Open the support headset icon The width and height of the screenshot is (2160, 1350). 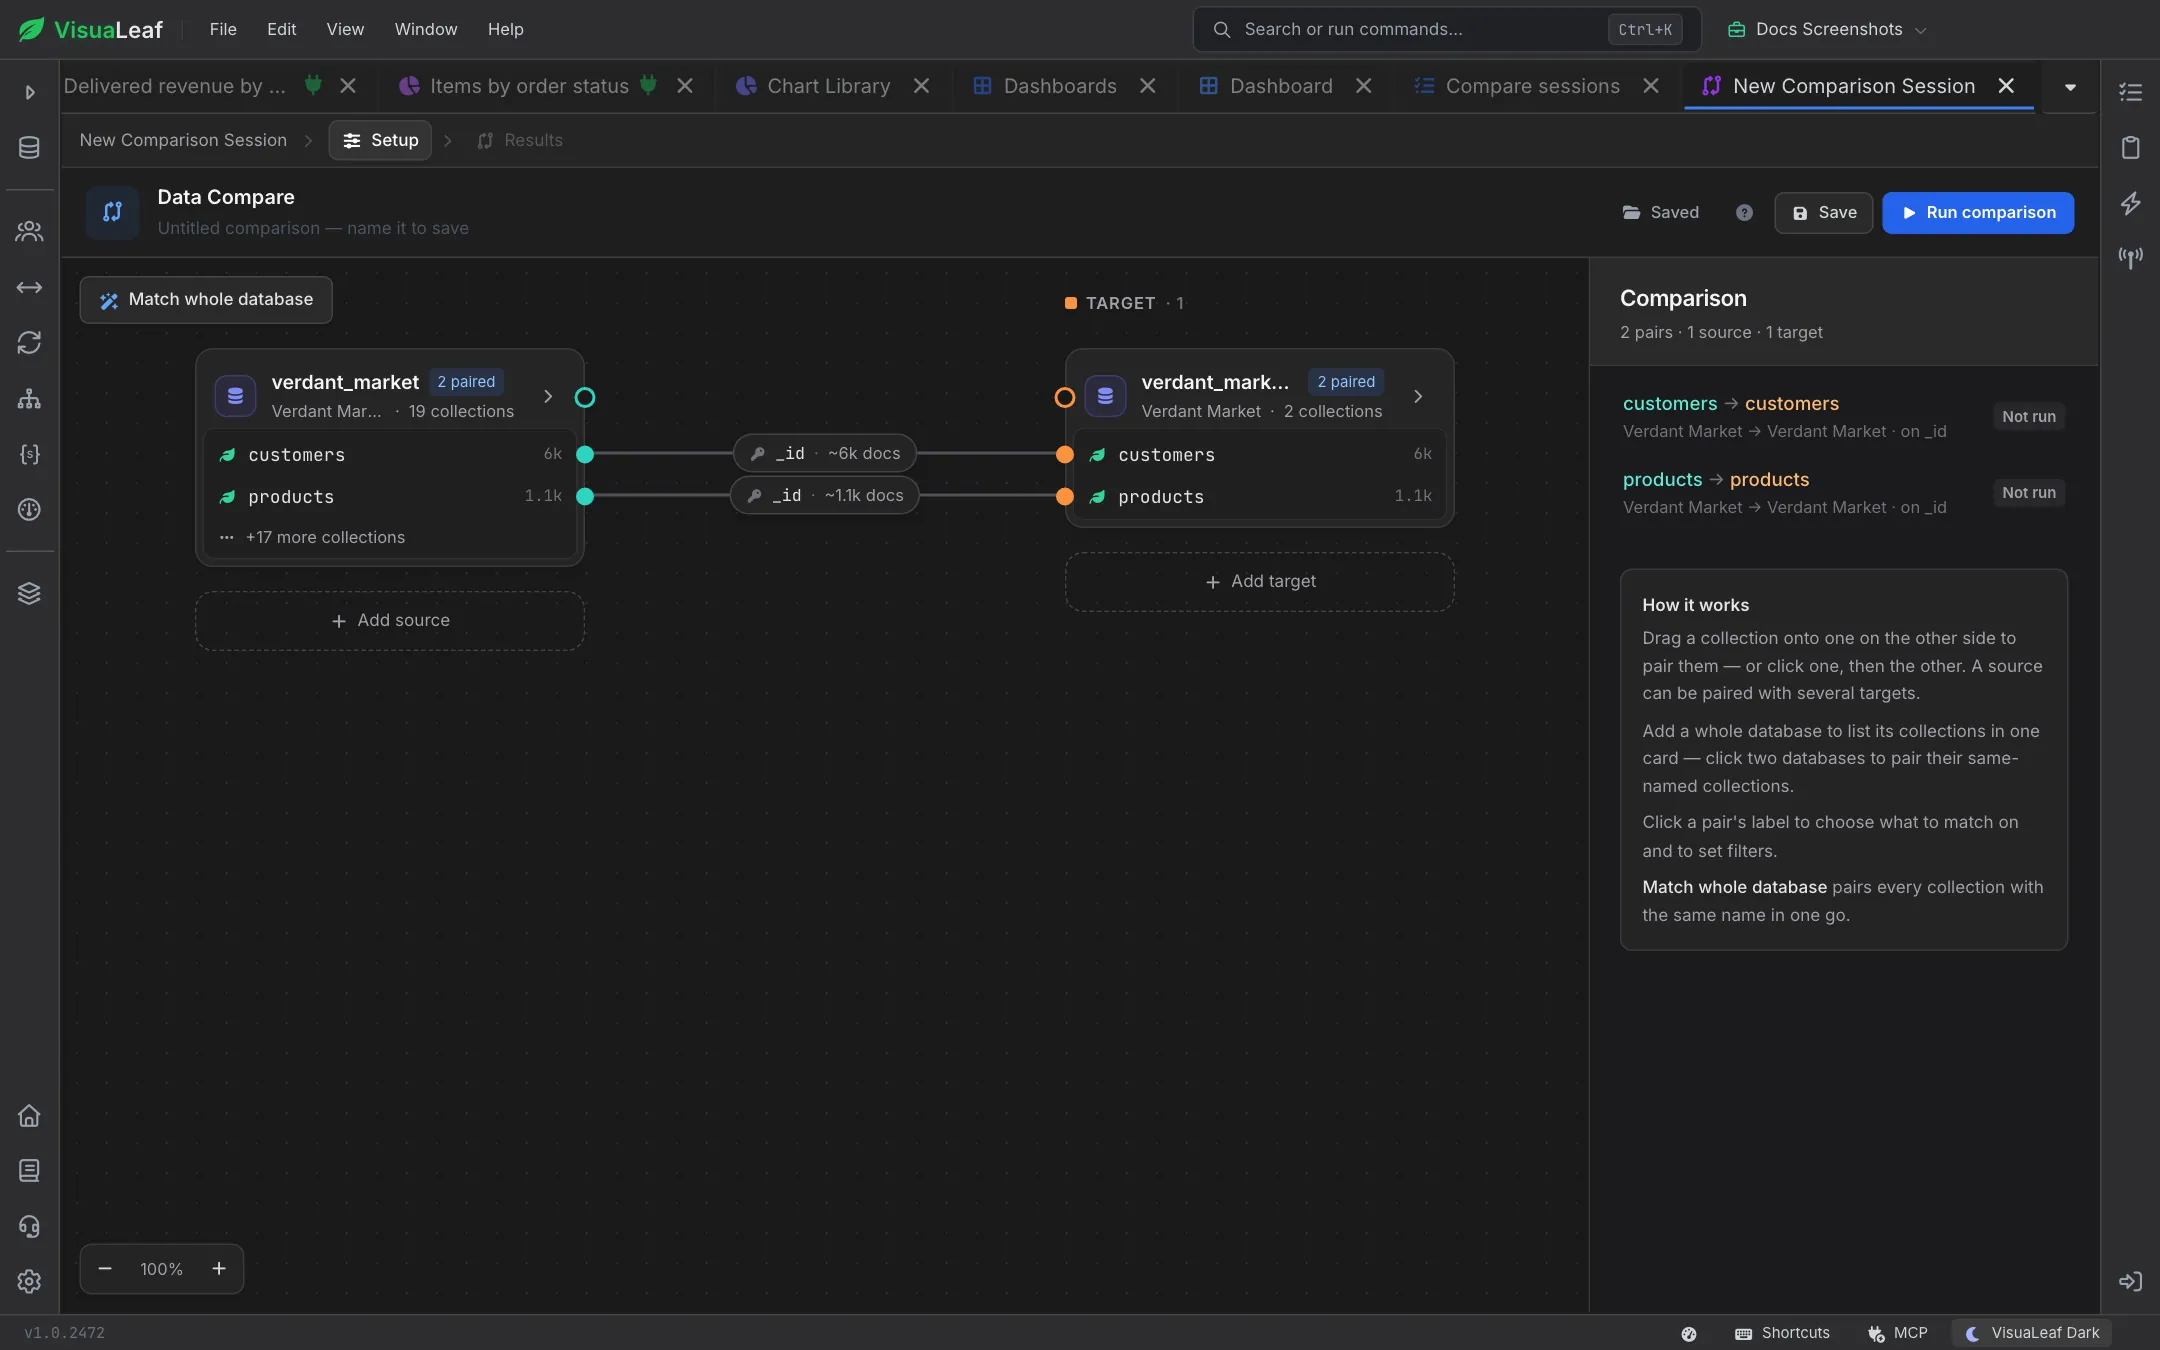[29, 1226]
